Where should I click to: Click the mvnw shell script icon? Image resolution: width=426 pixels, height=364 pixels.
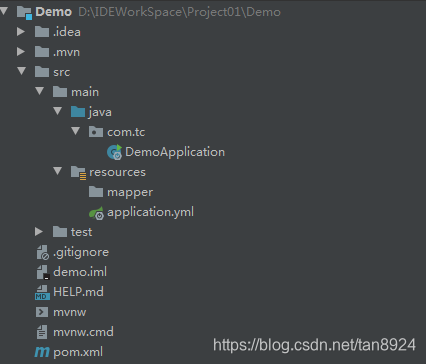[x=42, y=312]
